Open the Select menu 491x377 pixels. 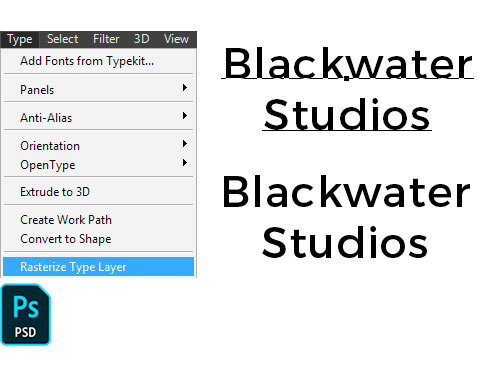click(x=63, y=39)
